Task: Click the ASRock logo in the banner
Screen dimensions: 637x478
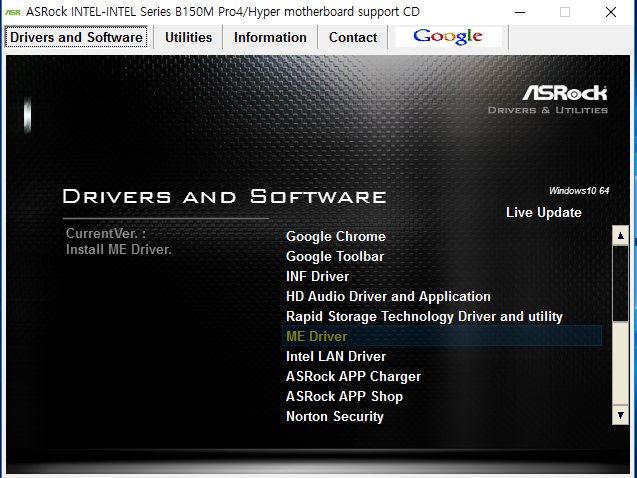Action: coord(564,93)
